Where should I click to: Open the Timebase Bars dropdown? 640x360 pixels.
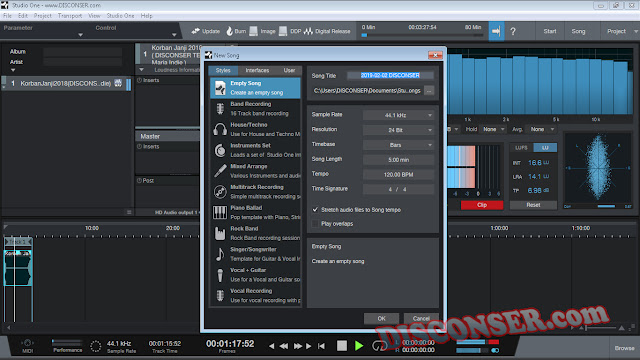pyautogui.click(x=398, y=145)
